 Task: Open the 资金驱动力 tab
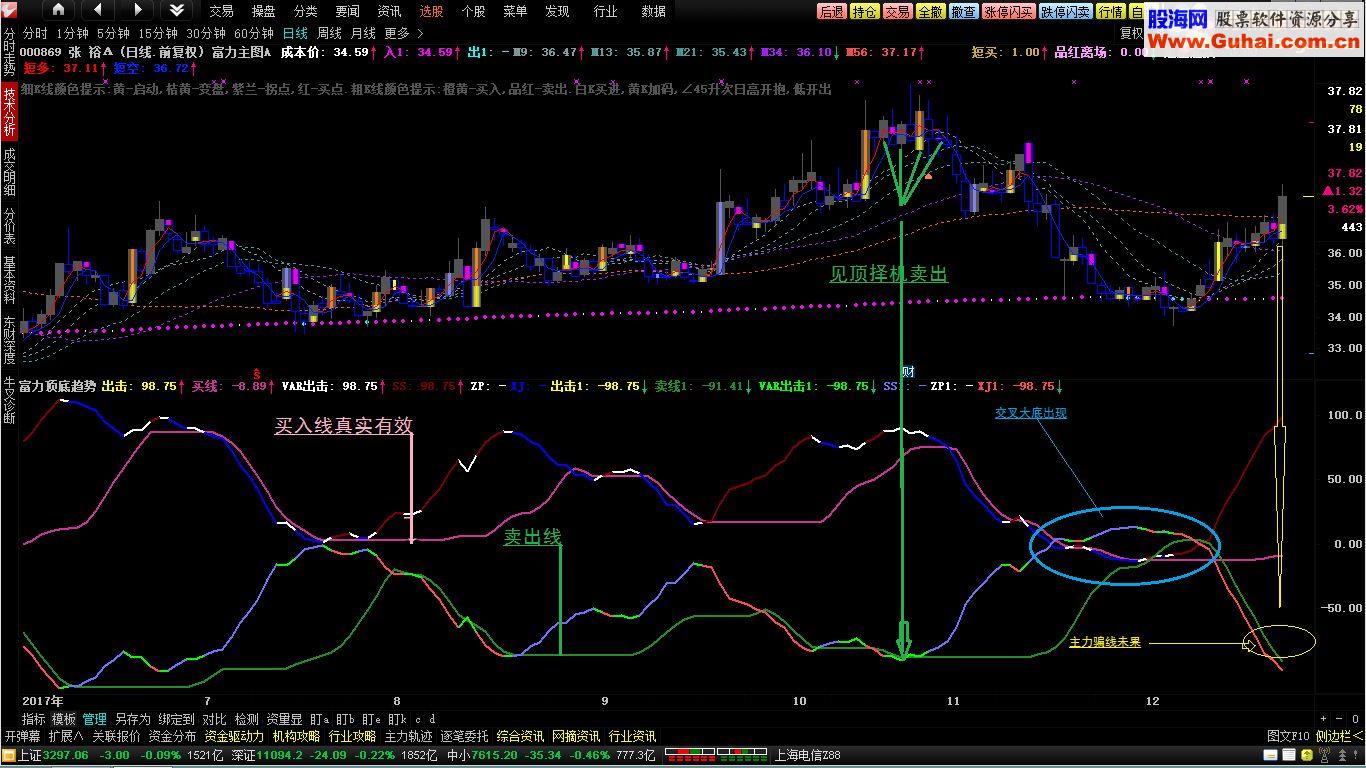234,736
